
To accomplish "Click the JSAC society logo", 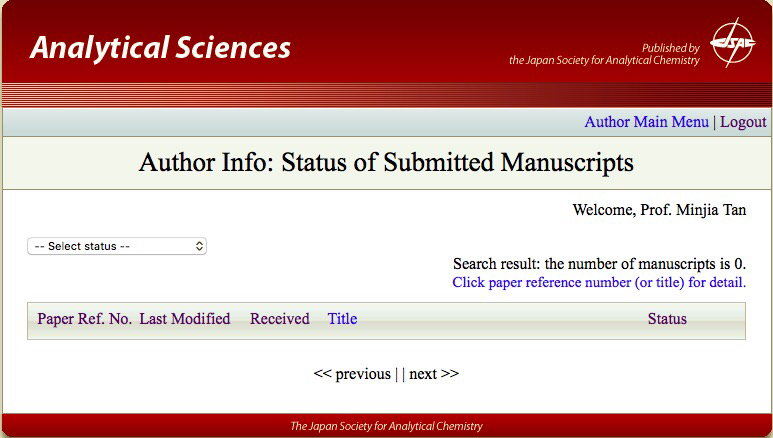I will [x=733, y=43].
